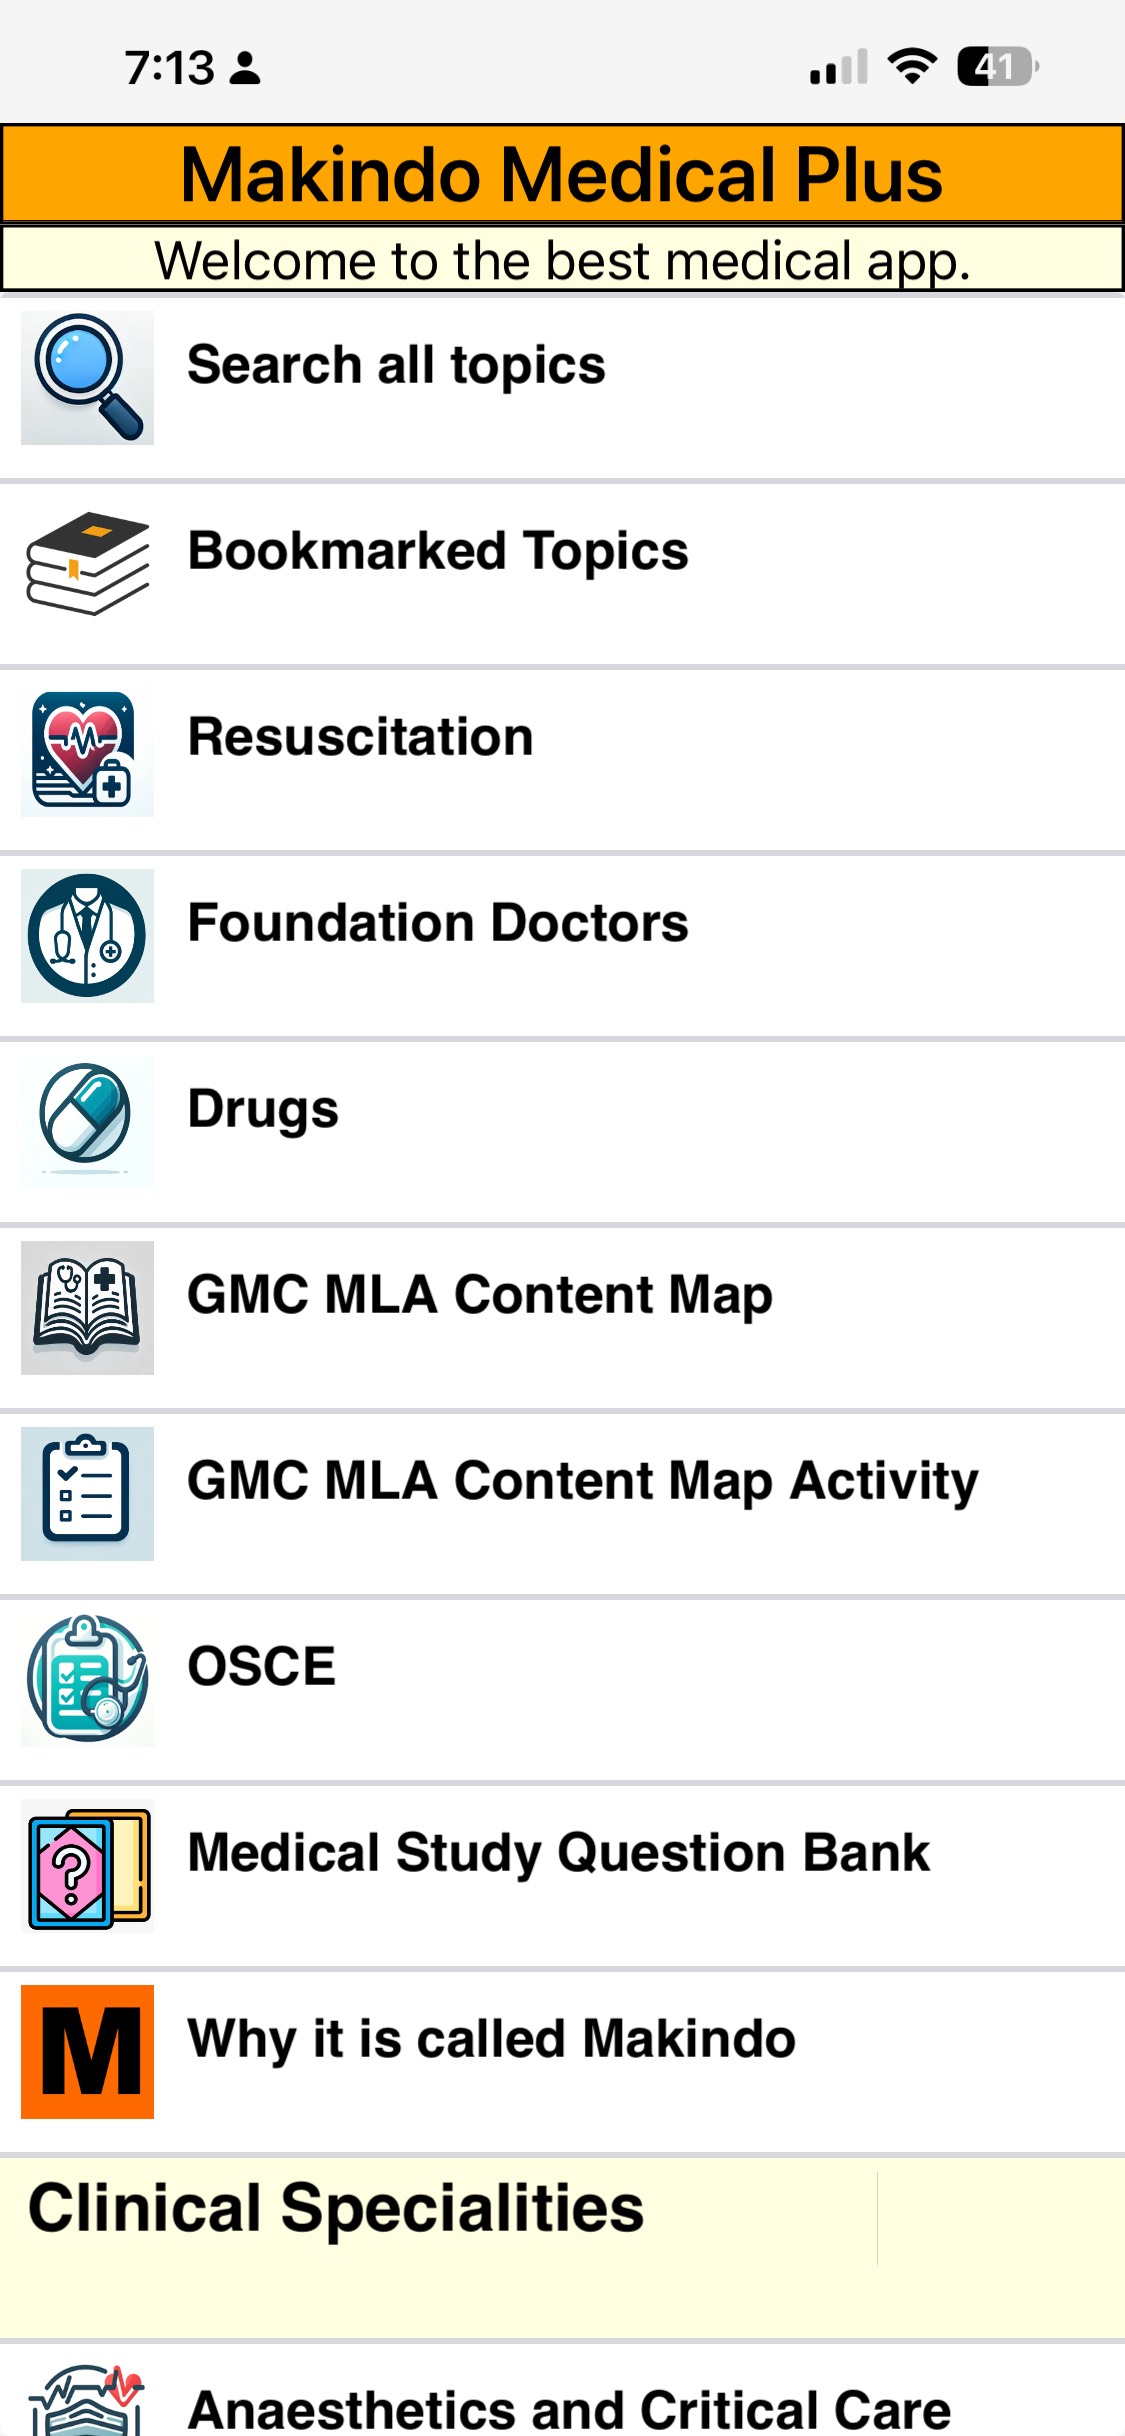
Task: Open Search all topics
Action: click(395, 365)
